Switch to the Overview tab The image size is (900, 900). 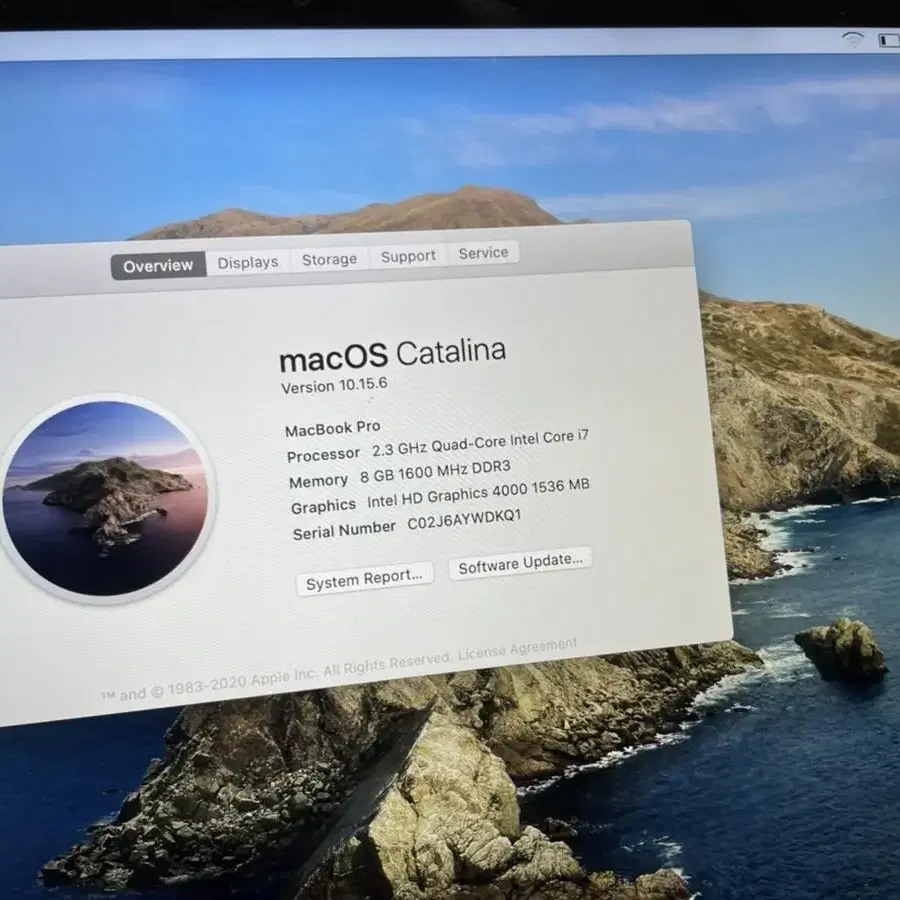pos(158,266)
